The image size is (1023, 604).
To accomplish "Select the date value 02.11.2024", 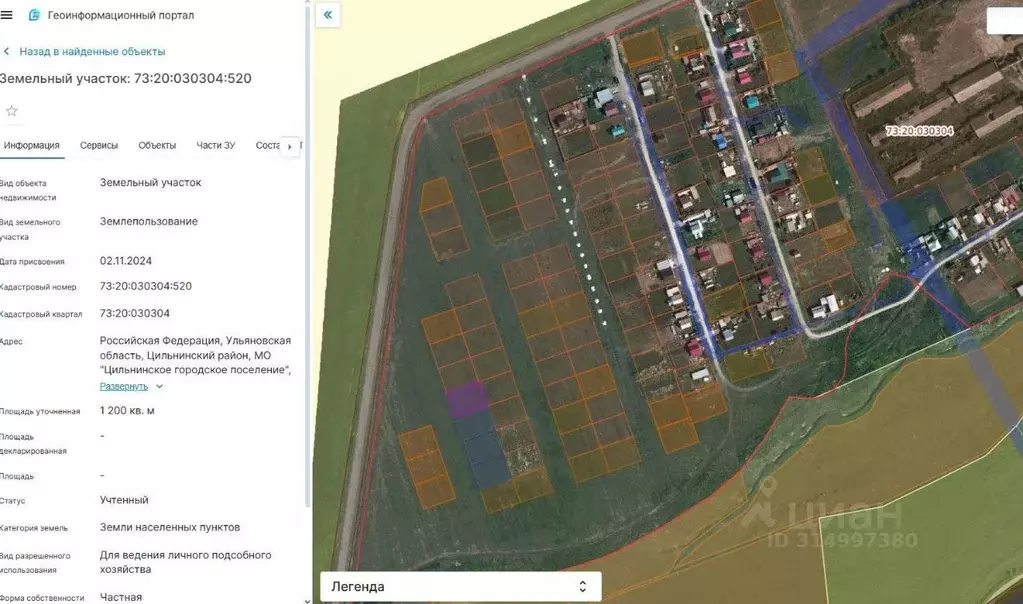I will click(x=126, y=261).
